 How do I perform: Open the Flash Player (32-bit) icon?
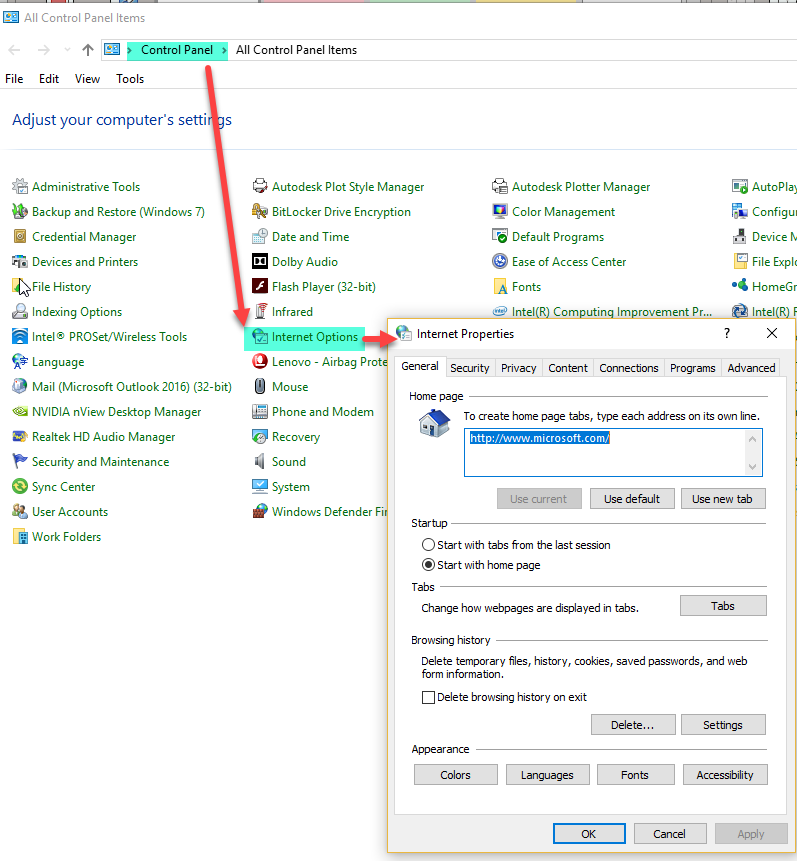(x=260, y=287)
